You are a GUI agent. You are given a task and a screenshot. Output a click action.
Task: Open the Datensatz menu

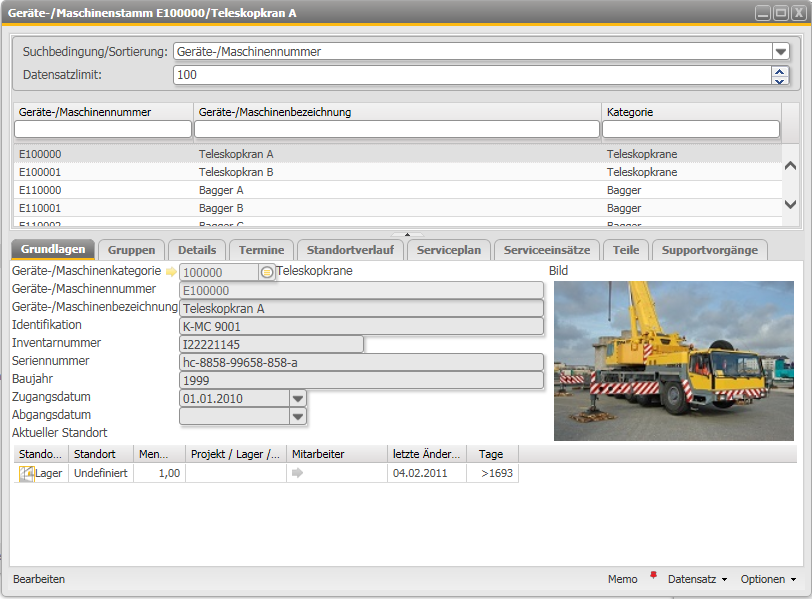pyautogui.click(x=697, y=579)
